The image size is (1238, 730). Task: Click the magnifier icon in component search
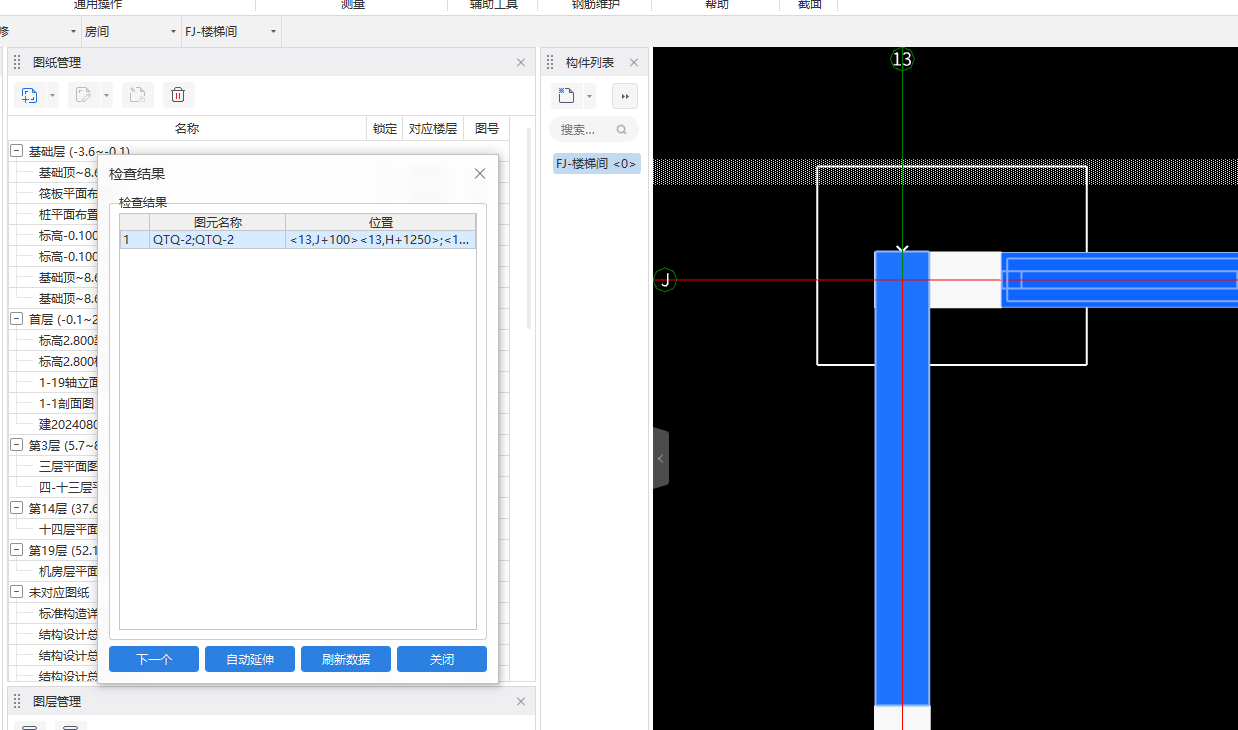pyautogui.click(x=622, y=129)
